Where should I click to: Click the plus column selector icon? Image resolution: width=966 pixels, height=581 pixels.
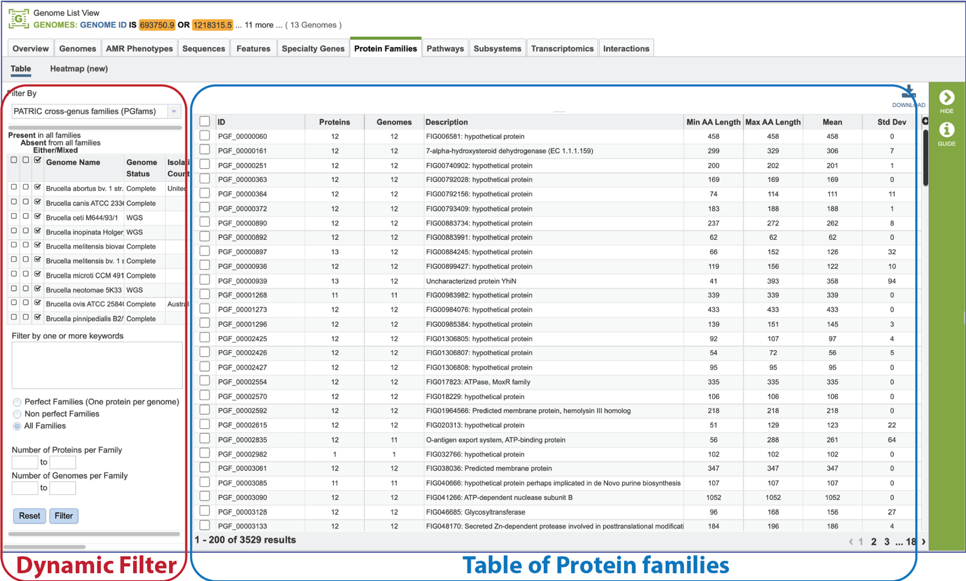924,122
